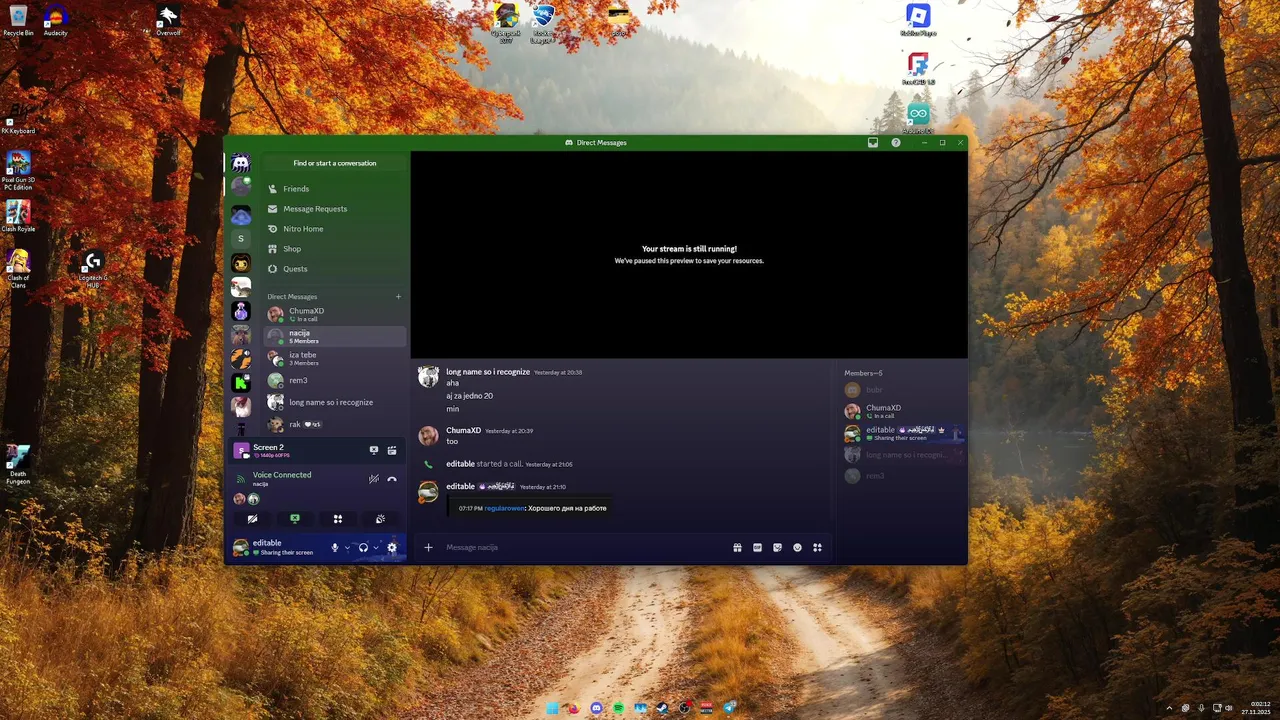Open Spotify from the taskbar
The image size is (1280, 720).
619,708
